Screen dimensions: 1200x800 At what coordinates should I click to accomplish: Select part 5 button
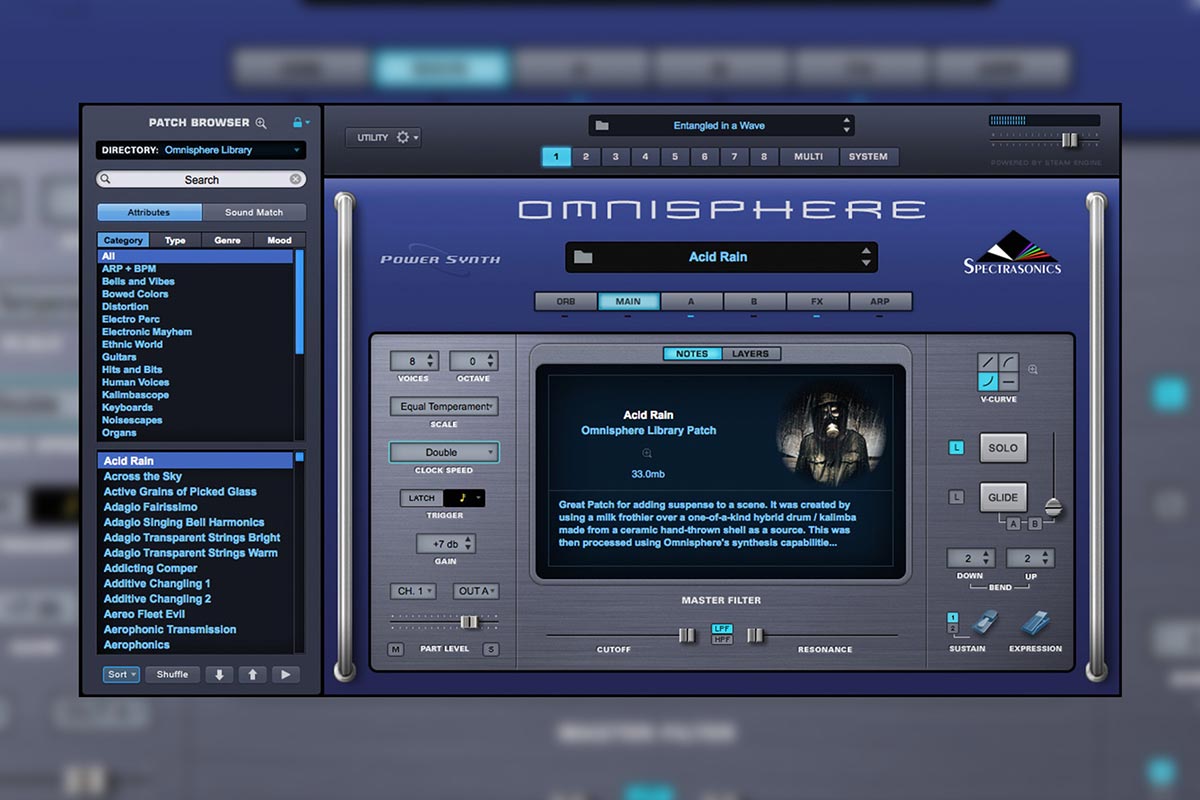675,157
